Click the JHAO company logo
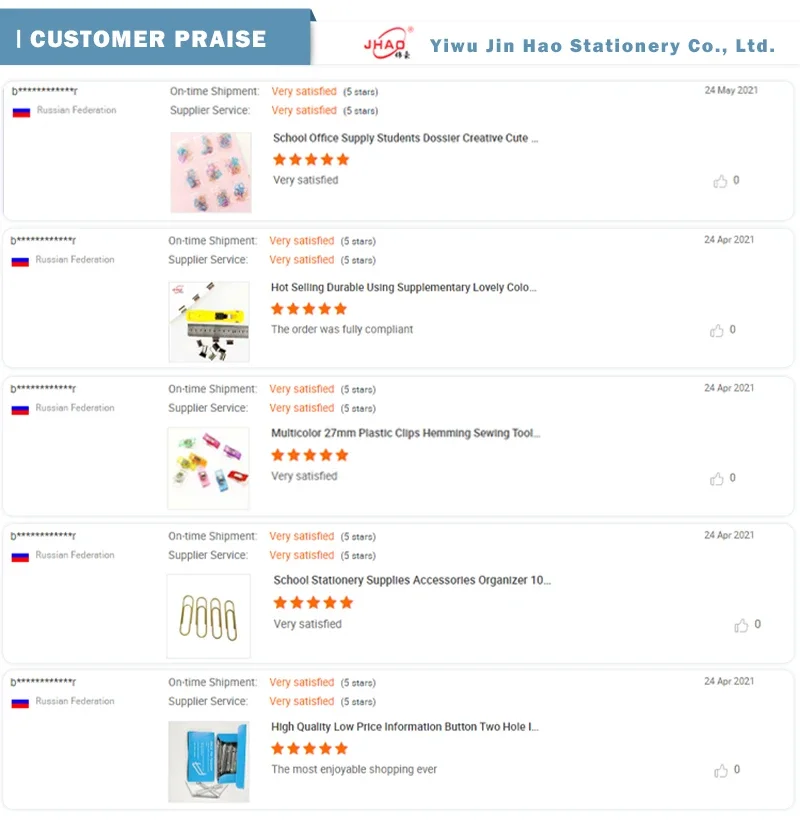The image size is (800, 823). pos(385,45)
